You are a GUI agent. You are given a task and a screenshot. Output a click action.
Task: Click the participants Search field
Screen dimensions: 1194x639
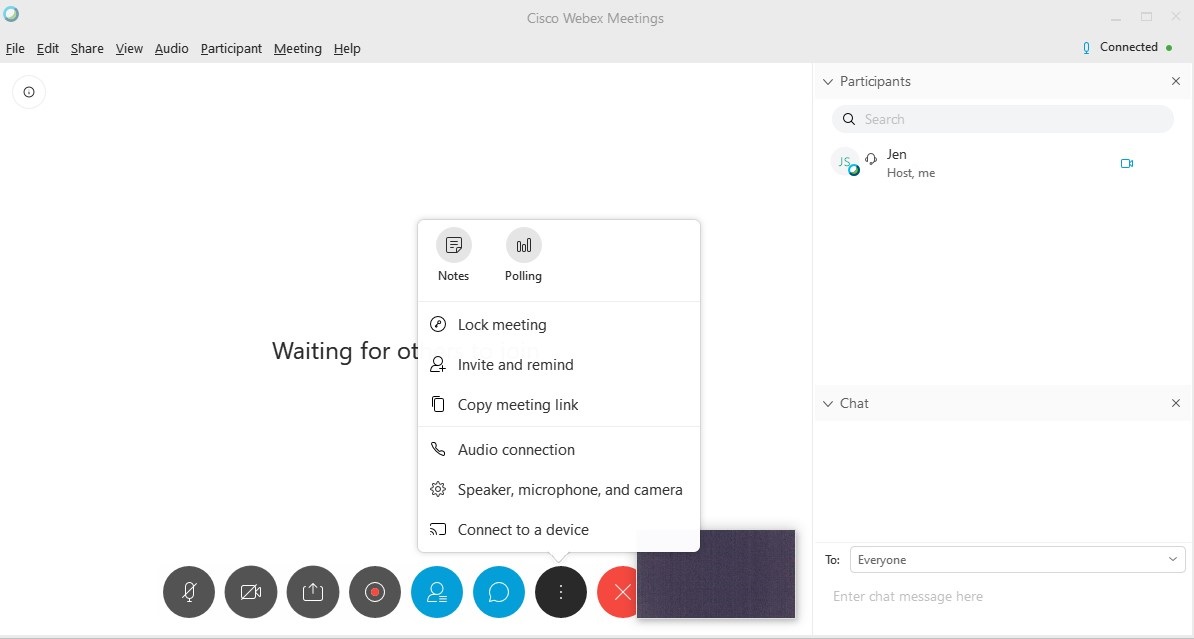(x=1003, y=119)
